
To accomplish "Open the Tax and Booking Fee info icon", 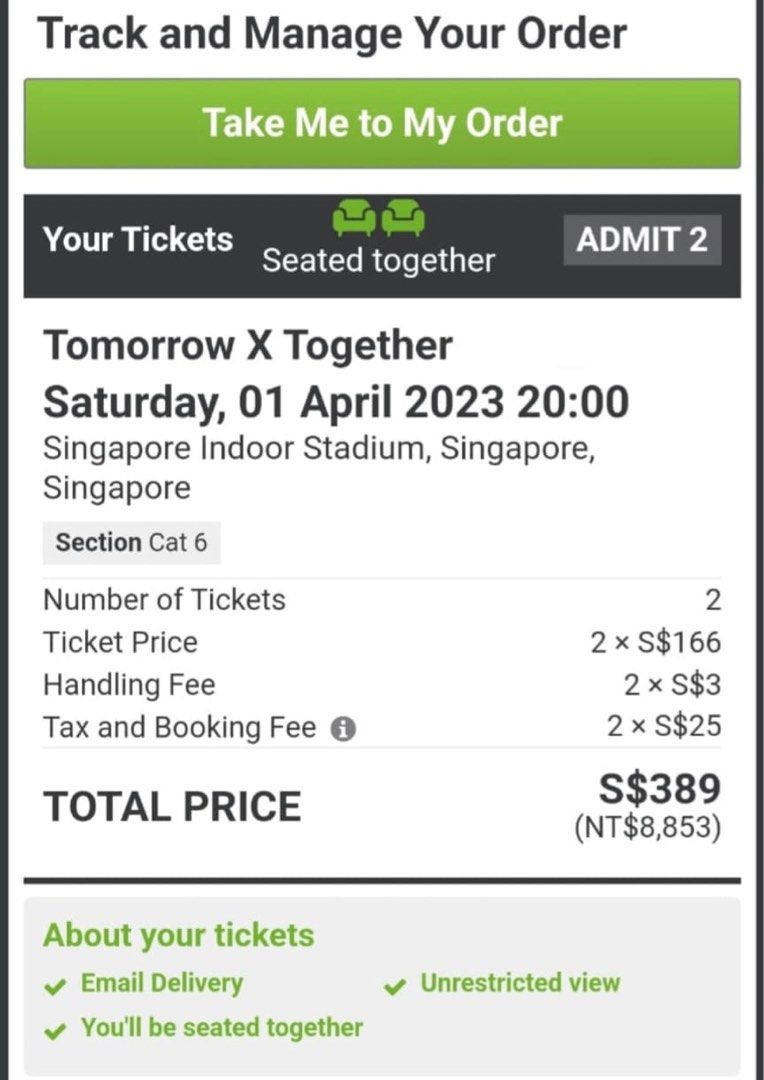I will click(345, 727).
